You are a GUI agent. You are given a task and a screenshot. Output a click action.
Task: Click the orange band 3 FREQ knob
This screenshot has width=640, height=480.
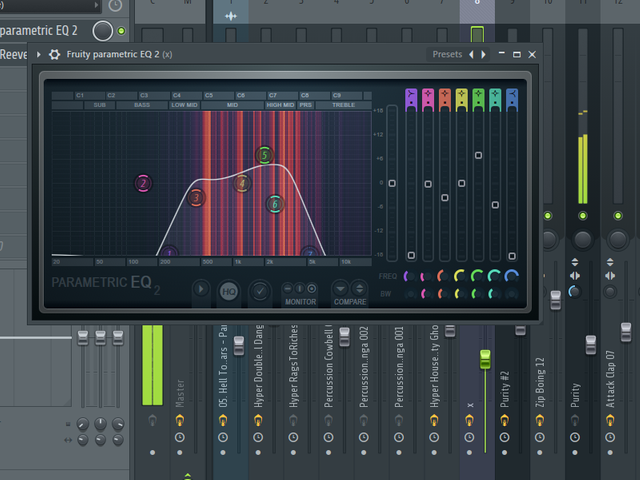443,276
